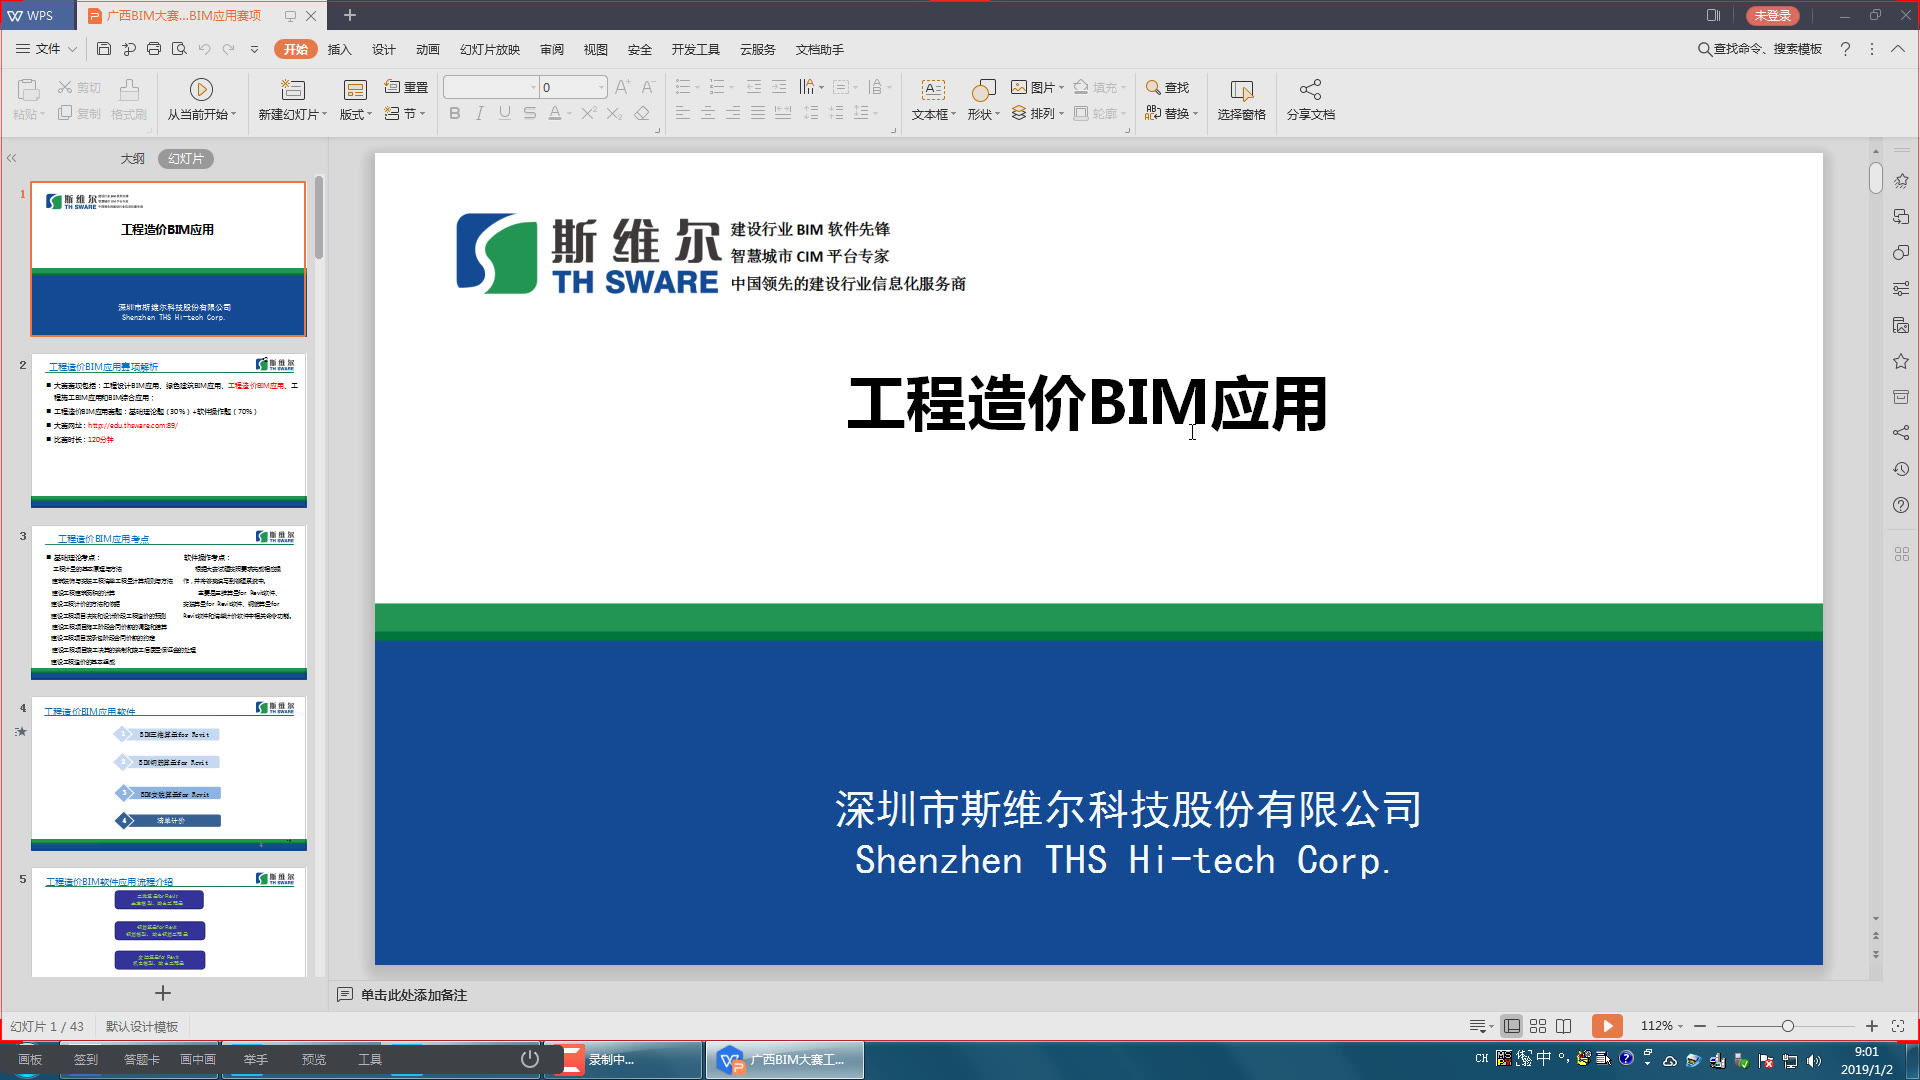This screenshot has height=1080, width=1920.
Task: Click the fit-to-window icon in status bar
Action: click(1898, 1026)
